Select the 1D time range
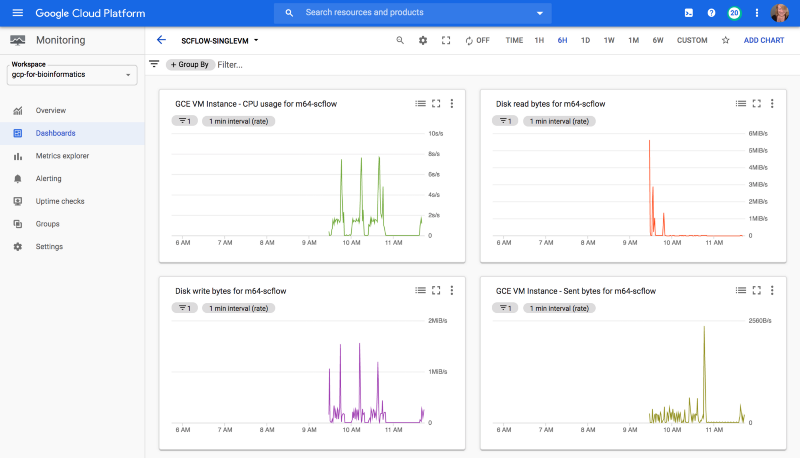 [585, 40]
